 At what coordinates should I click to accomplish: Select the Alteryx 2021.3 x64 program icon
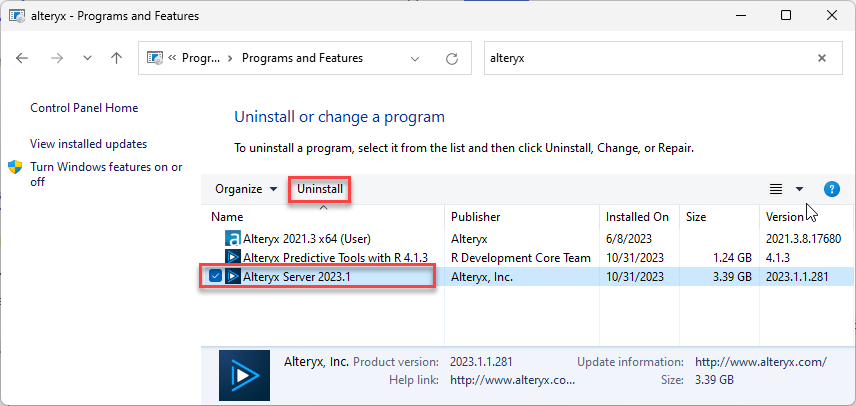[x=233, y=239]
